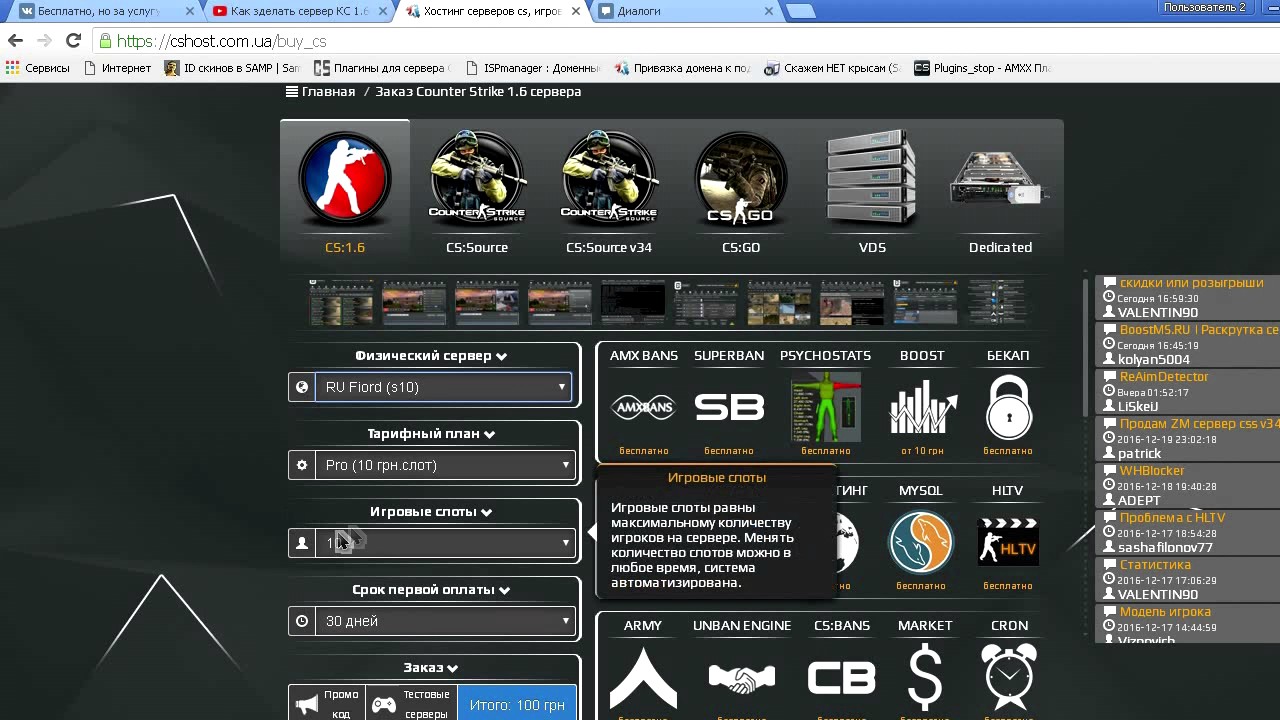
Task: Click the MARKET dollar icon
Action: [925, 678]
